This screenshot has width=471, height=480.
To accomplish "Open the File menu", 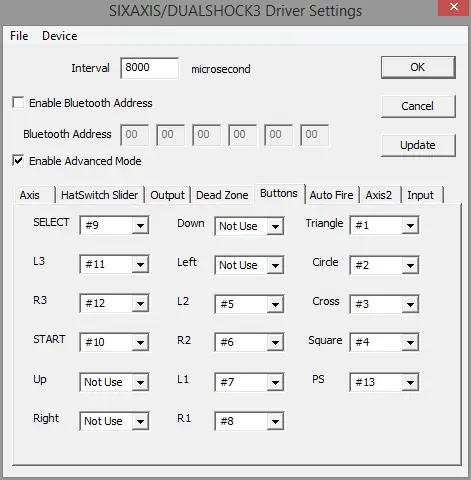I will click(x=19, y=36).
